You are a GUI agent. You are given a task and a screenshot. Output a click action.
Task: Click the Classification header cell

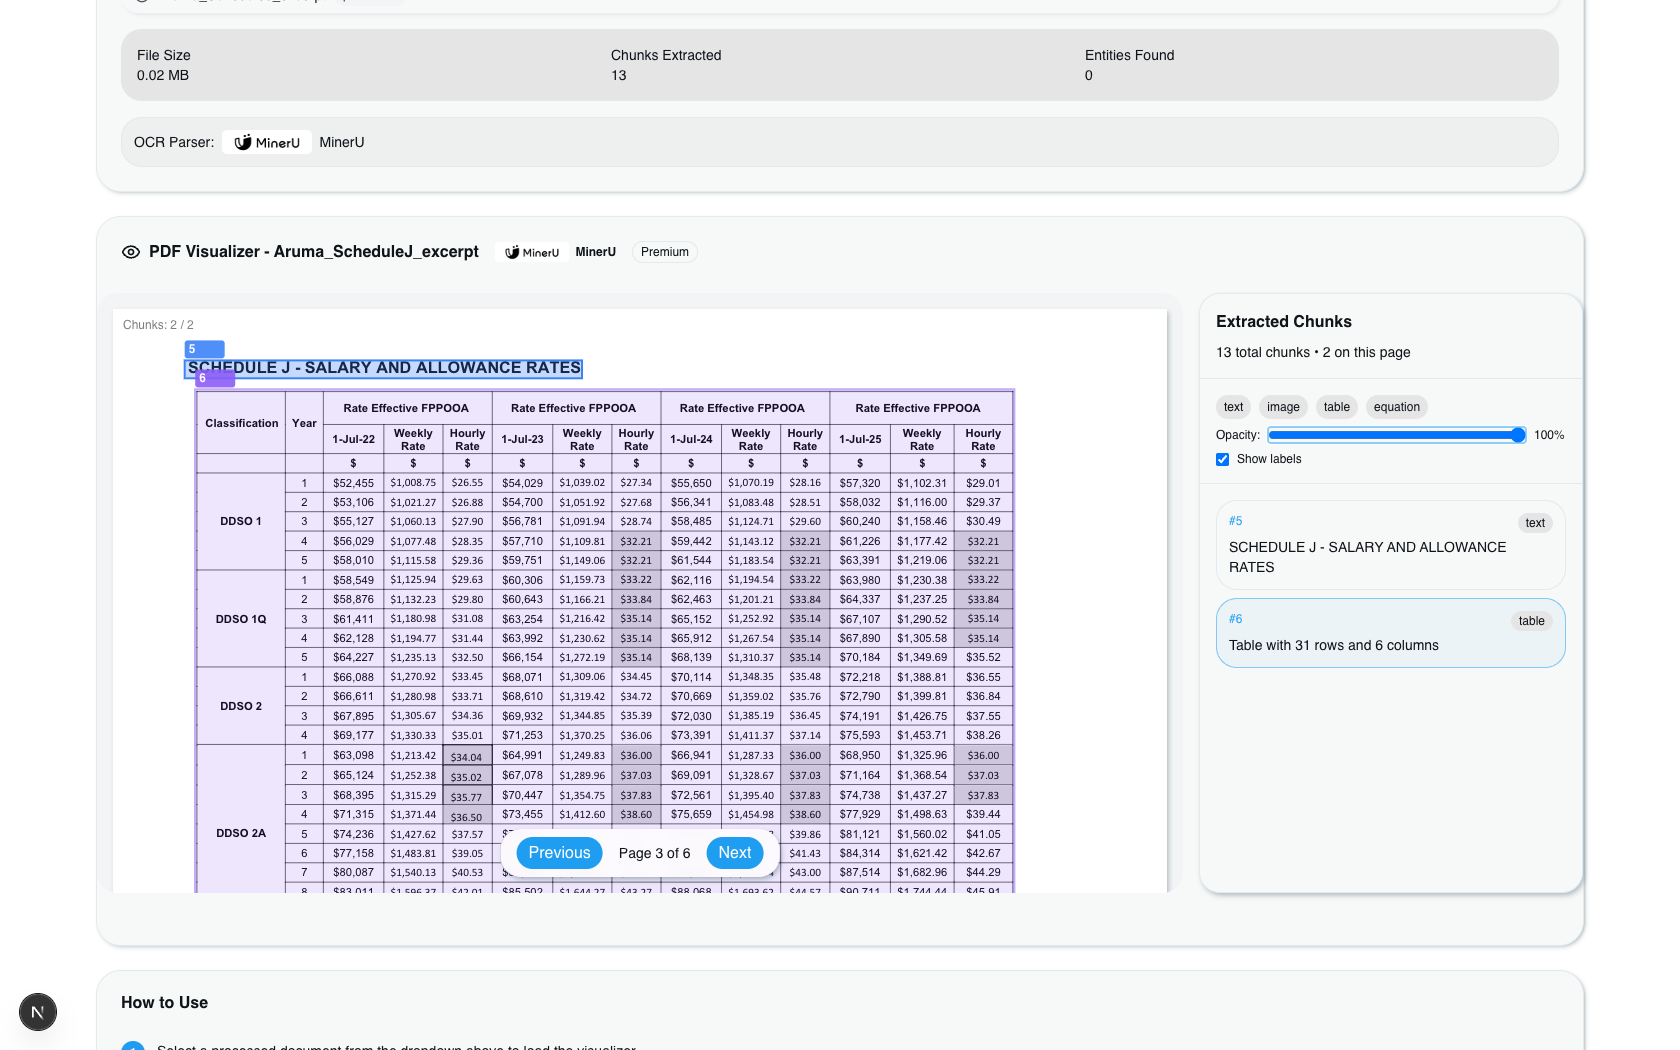click(x=241, y=423)
